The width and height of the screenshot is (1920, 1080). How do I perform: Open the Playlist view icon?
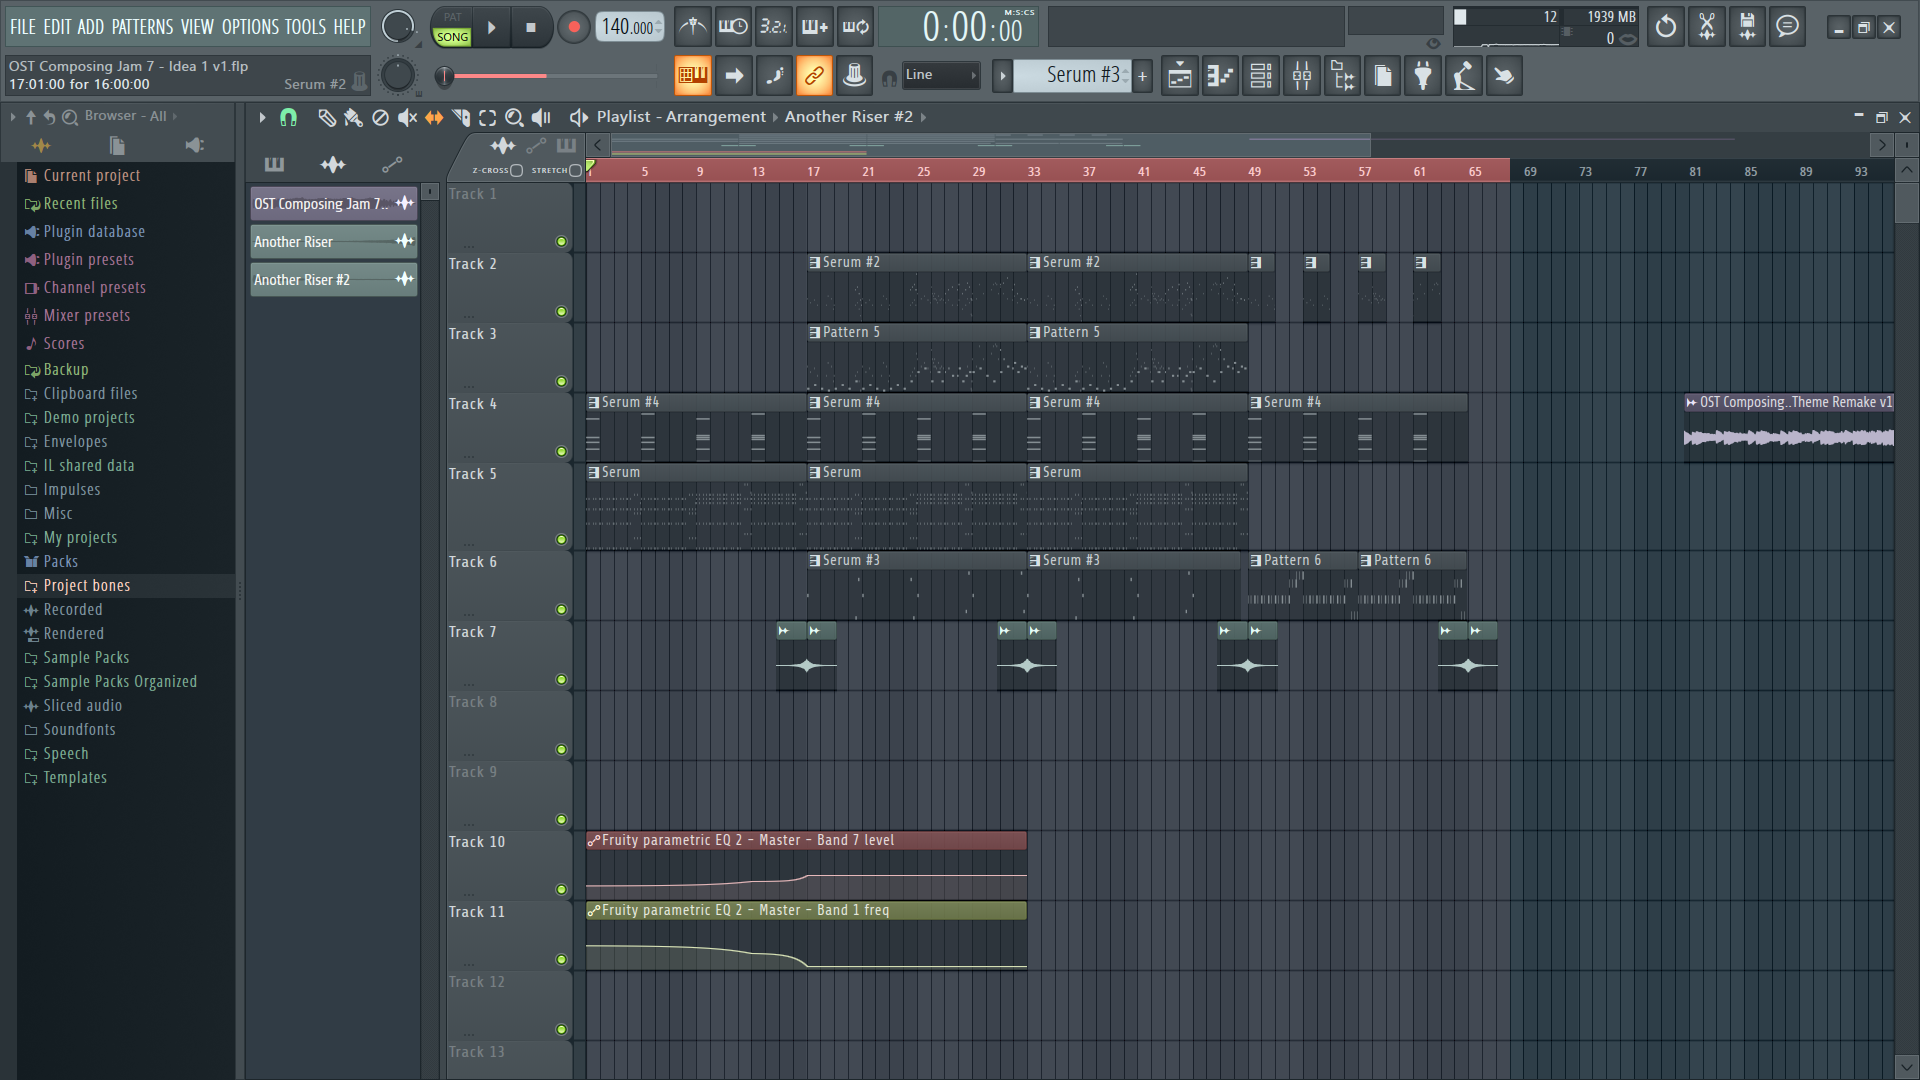point(1180,76)
